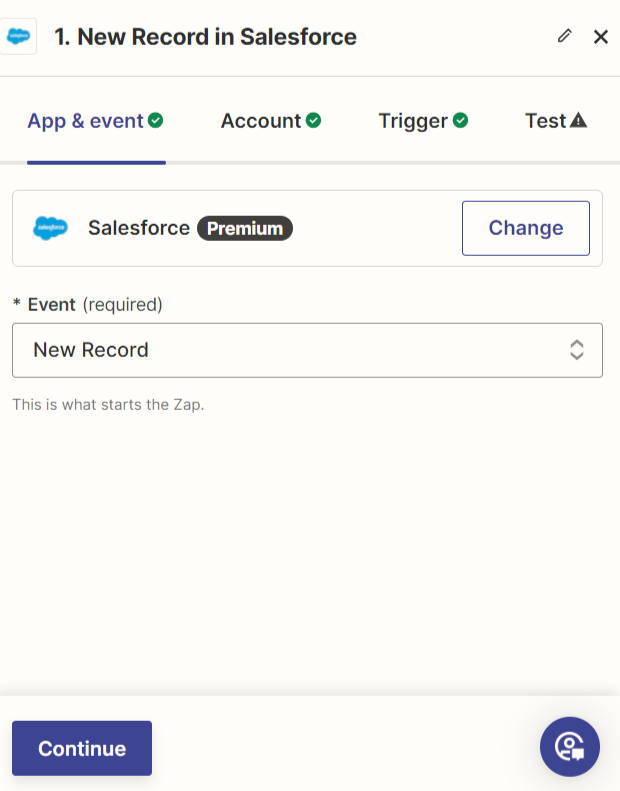Viewport: 620px width, 791px height.
Task: Click the Change button for Salesforce
Action: pos(526,228)
